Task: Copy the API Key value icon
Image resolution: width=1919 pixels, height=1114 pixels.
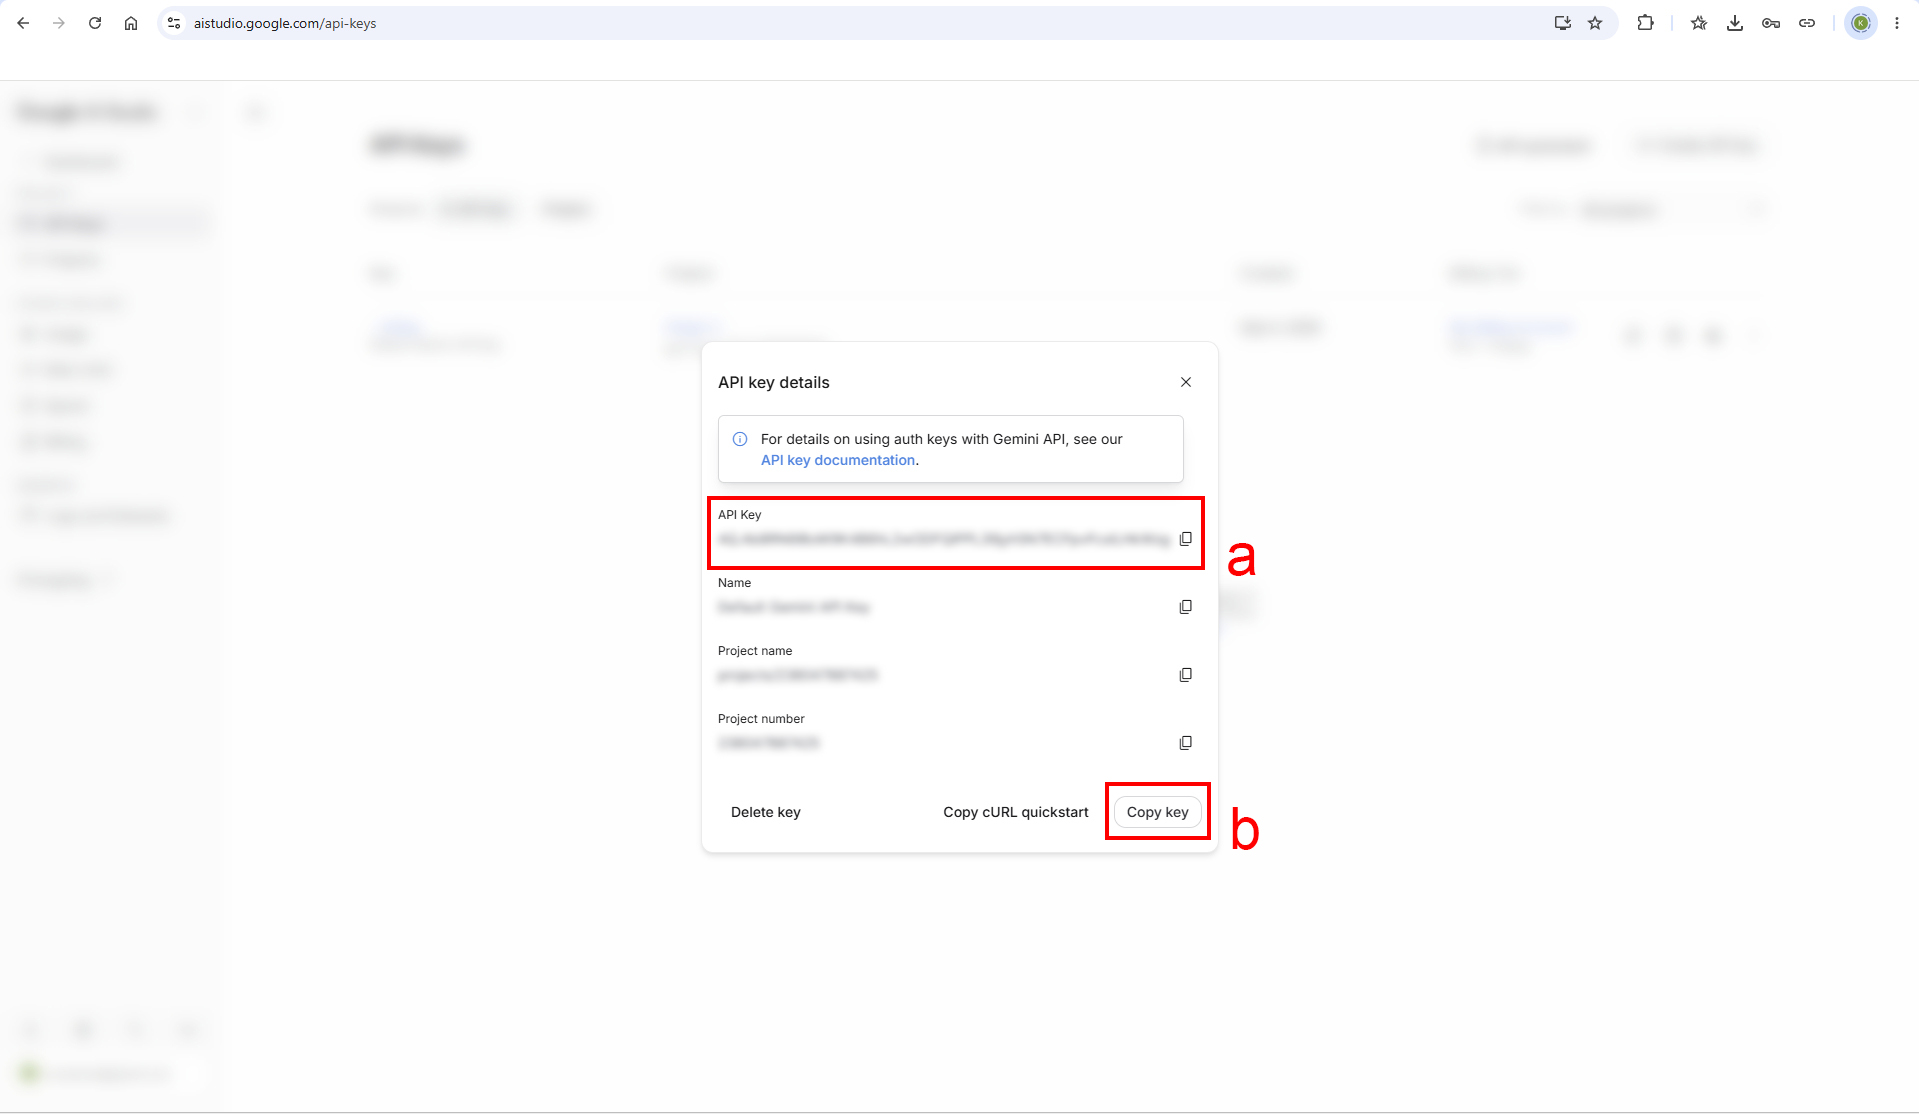Action: pos(1185,539)
